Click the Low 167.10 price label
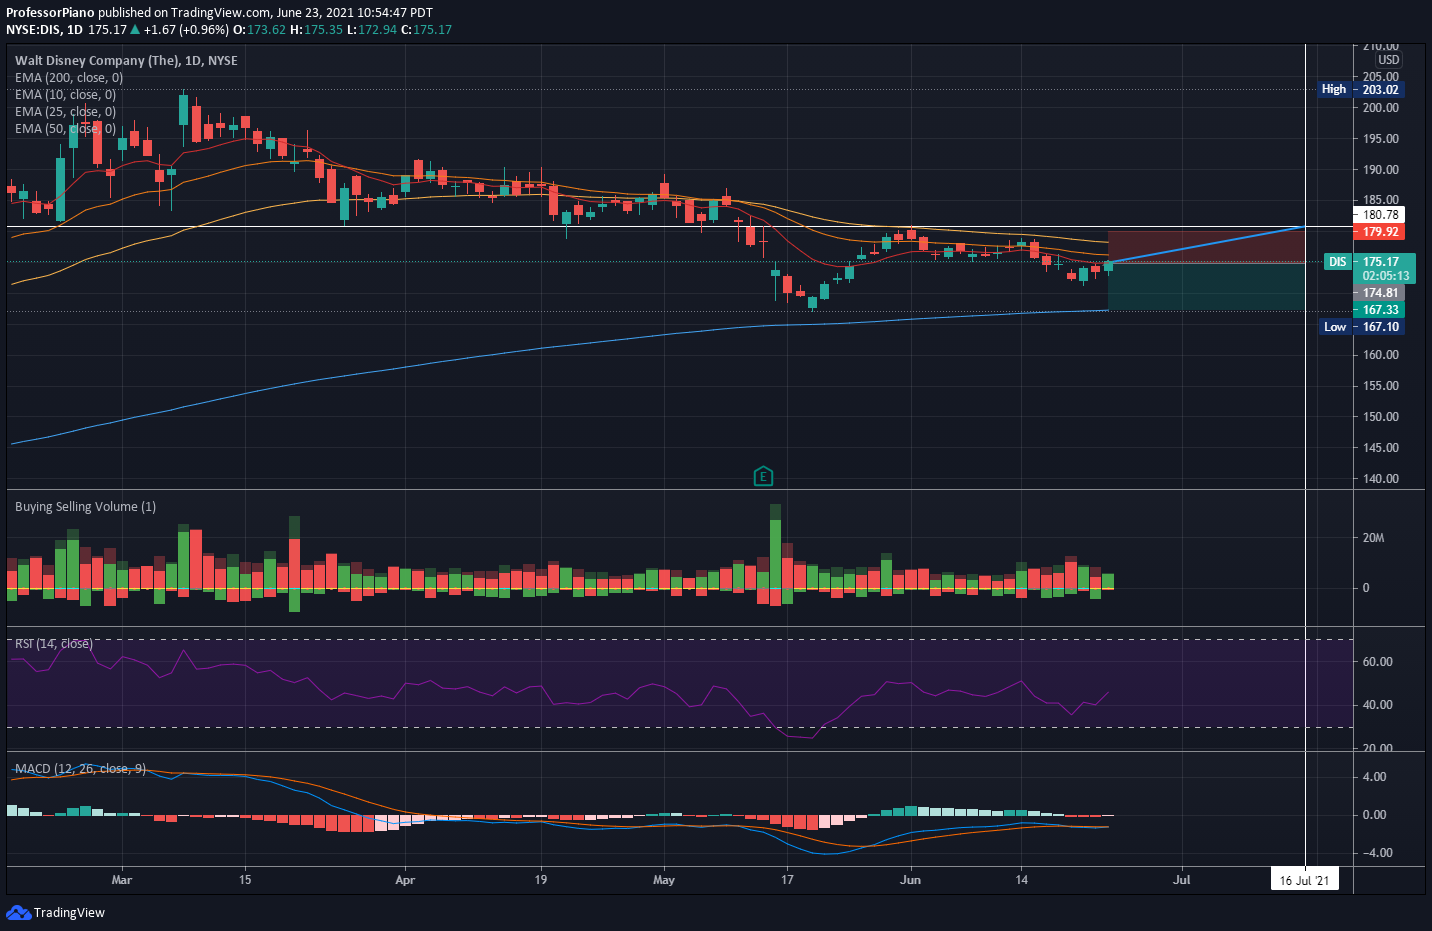 [x=1361, y=327]
